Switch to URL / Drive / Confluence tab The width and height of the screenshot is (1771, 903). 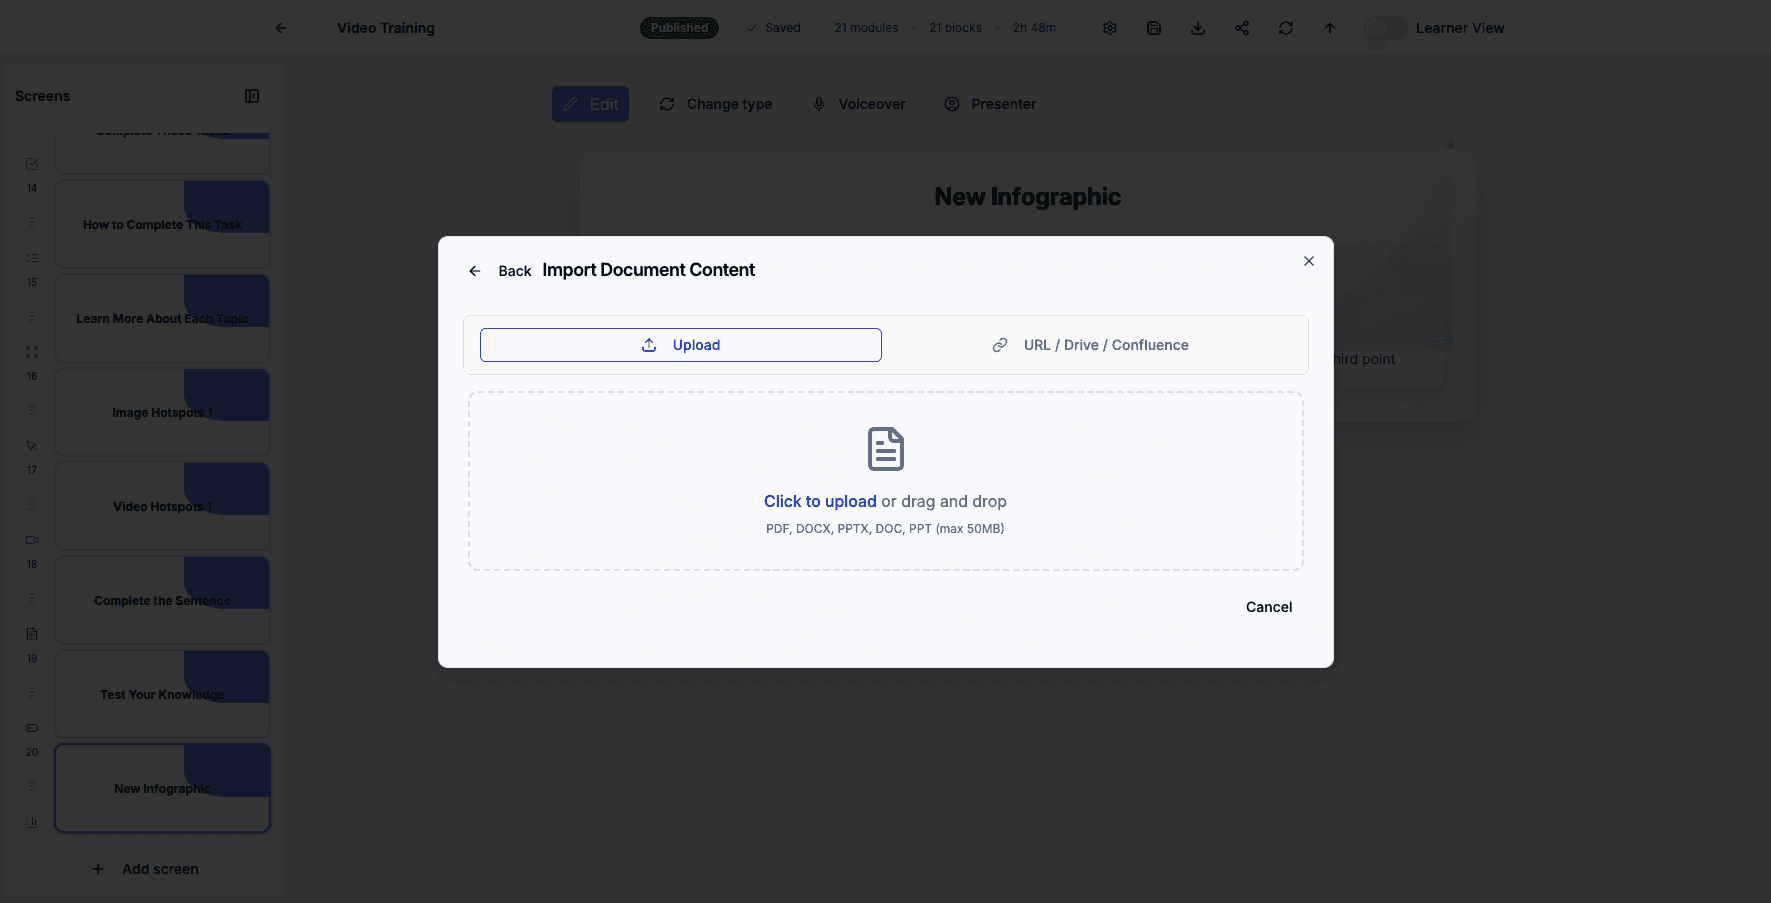point(1090,344)
